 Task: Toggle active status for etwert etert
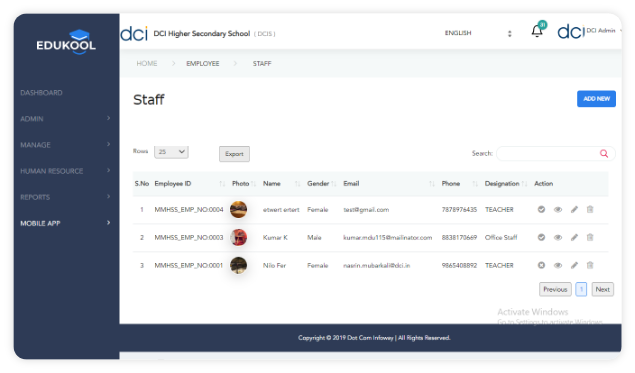click(x=541, y=209)
